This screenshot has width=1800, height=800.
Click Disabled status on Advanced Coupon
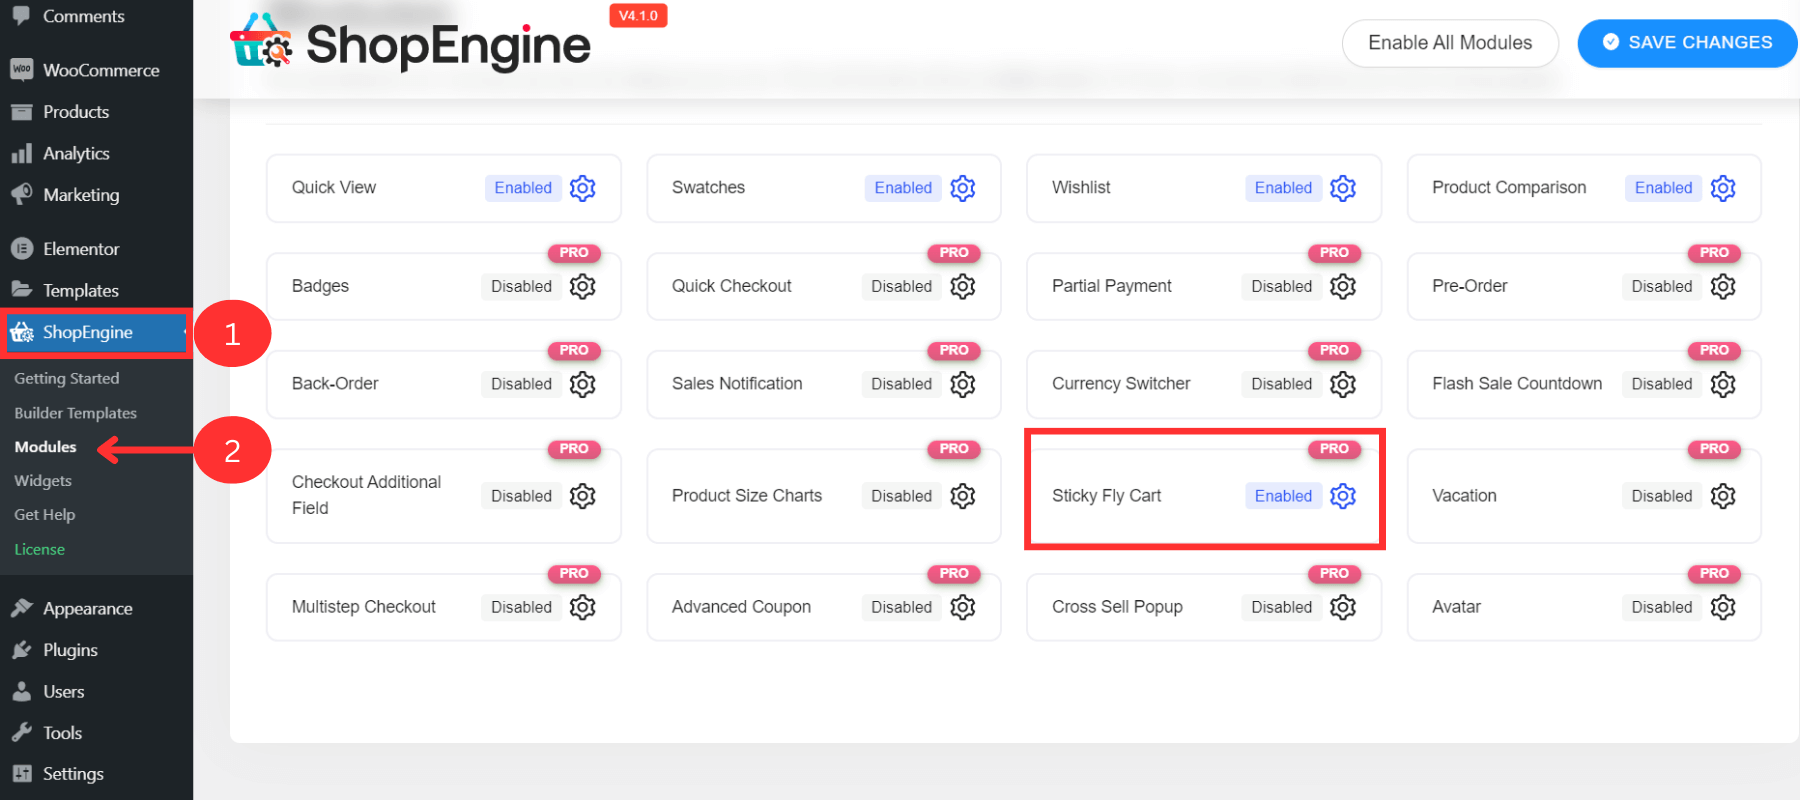click(901, 607)
